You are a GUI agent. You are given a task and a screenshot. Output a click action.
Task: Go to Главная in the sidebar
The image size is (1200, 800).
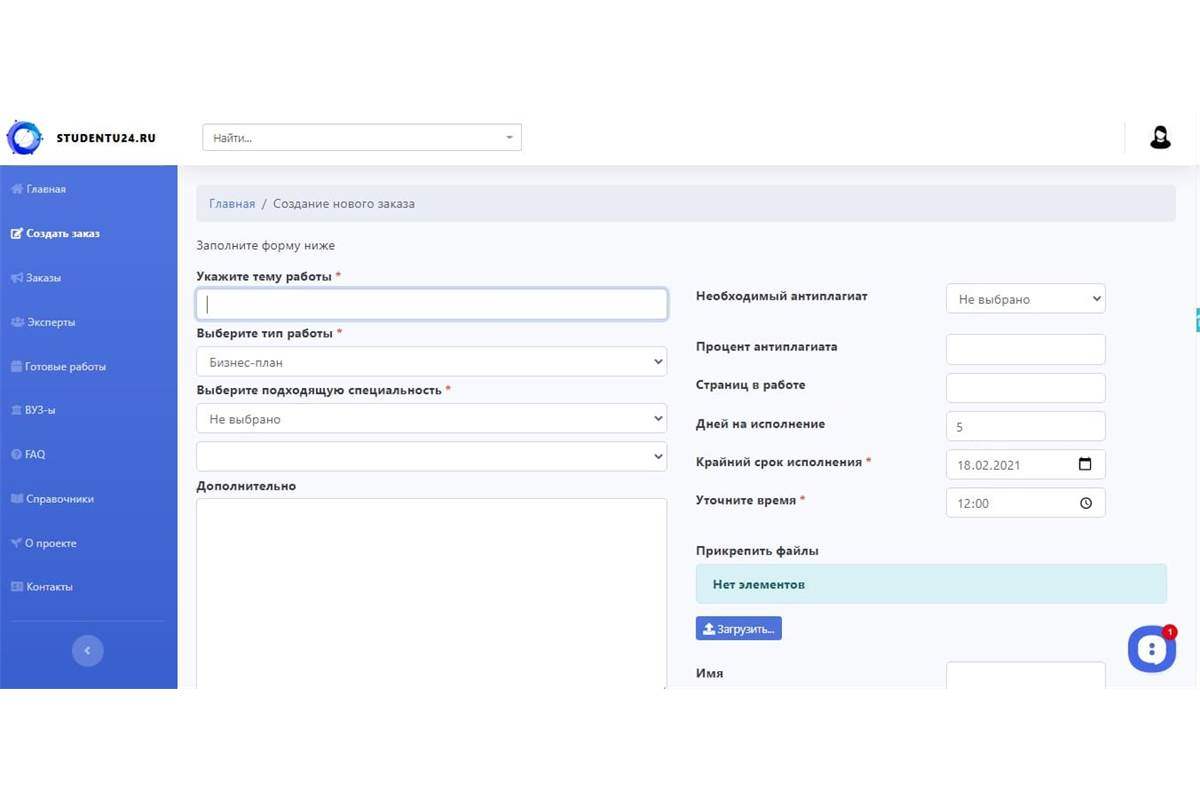click(46, 189)
